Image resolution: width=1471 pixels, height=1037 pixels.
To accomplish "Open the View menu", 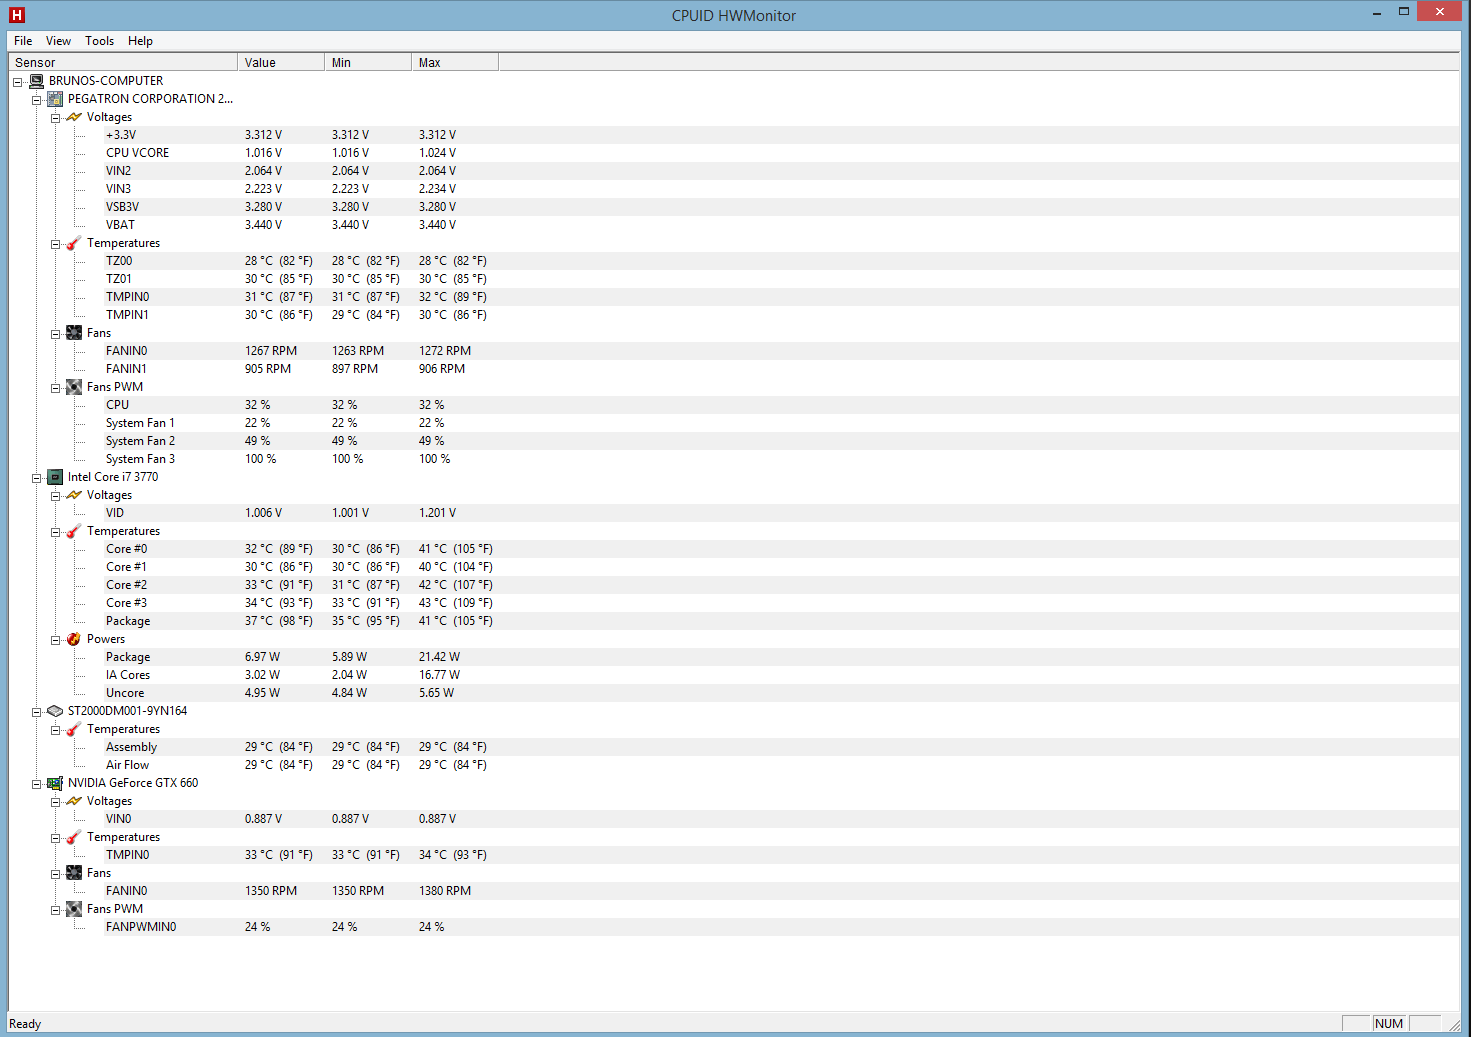I will pyautogui.click(x=58, y=41).
